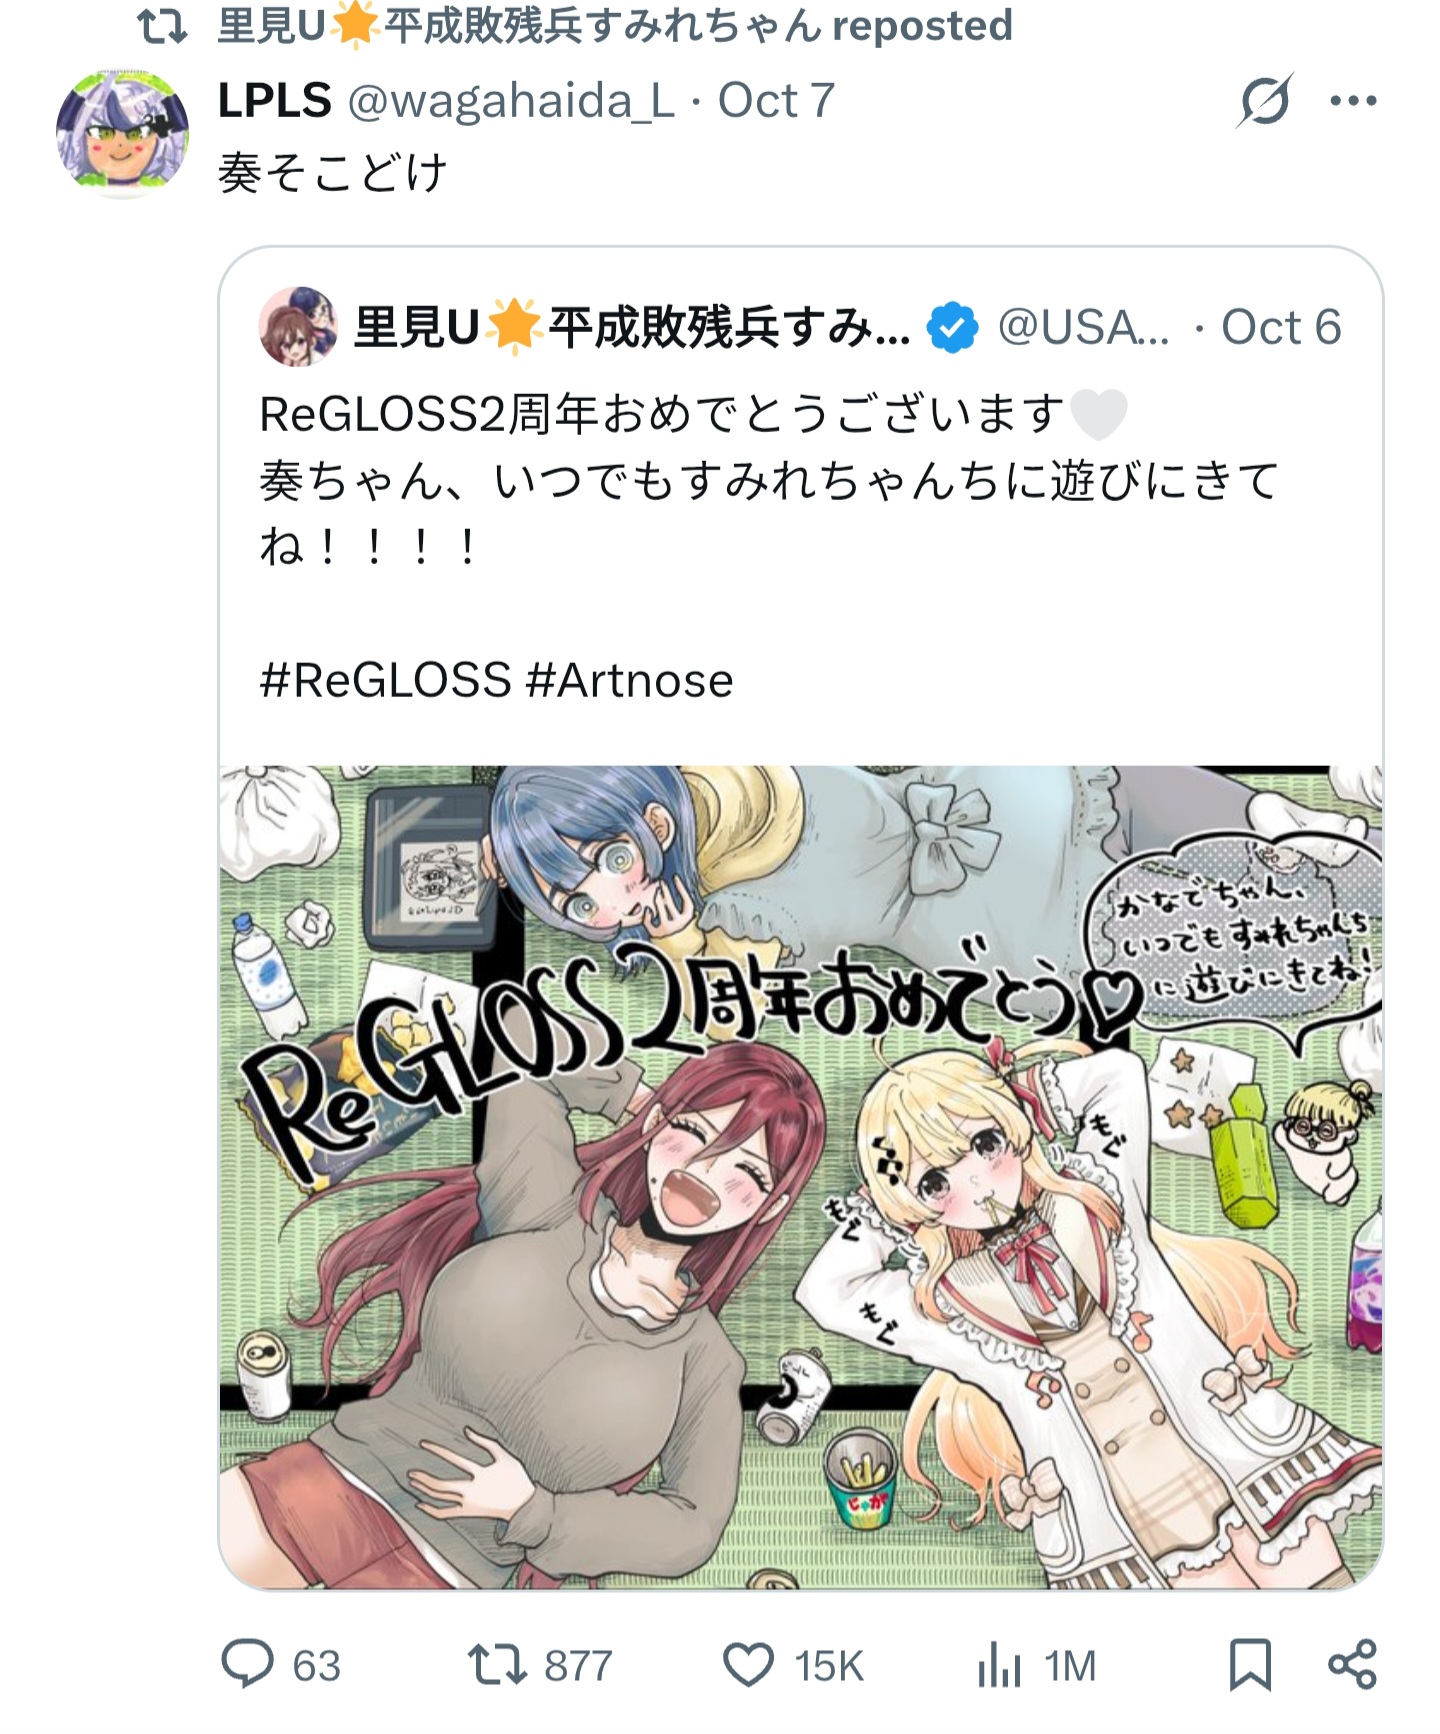This screenshot has width=1440, height=1734.
Task: Tap the verified badge on quoted author
Action: [953, 327]
